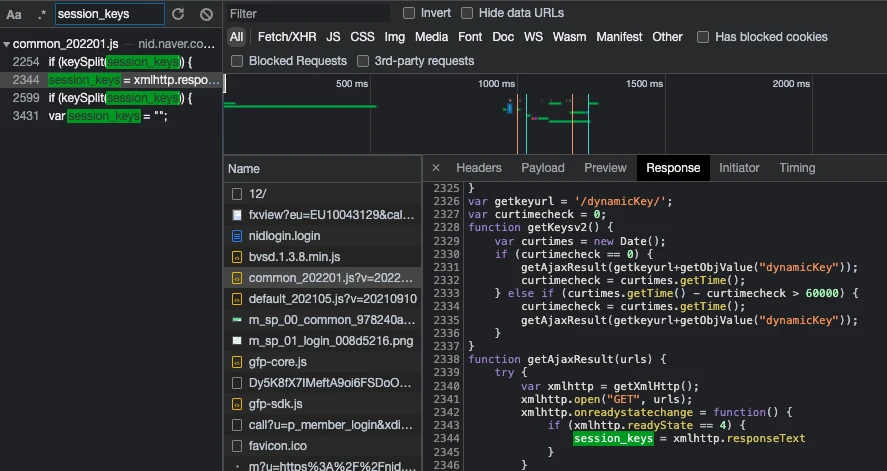
Task: Switch to the Timing tab
Action: [x=797, y=168]
